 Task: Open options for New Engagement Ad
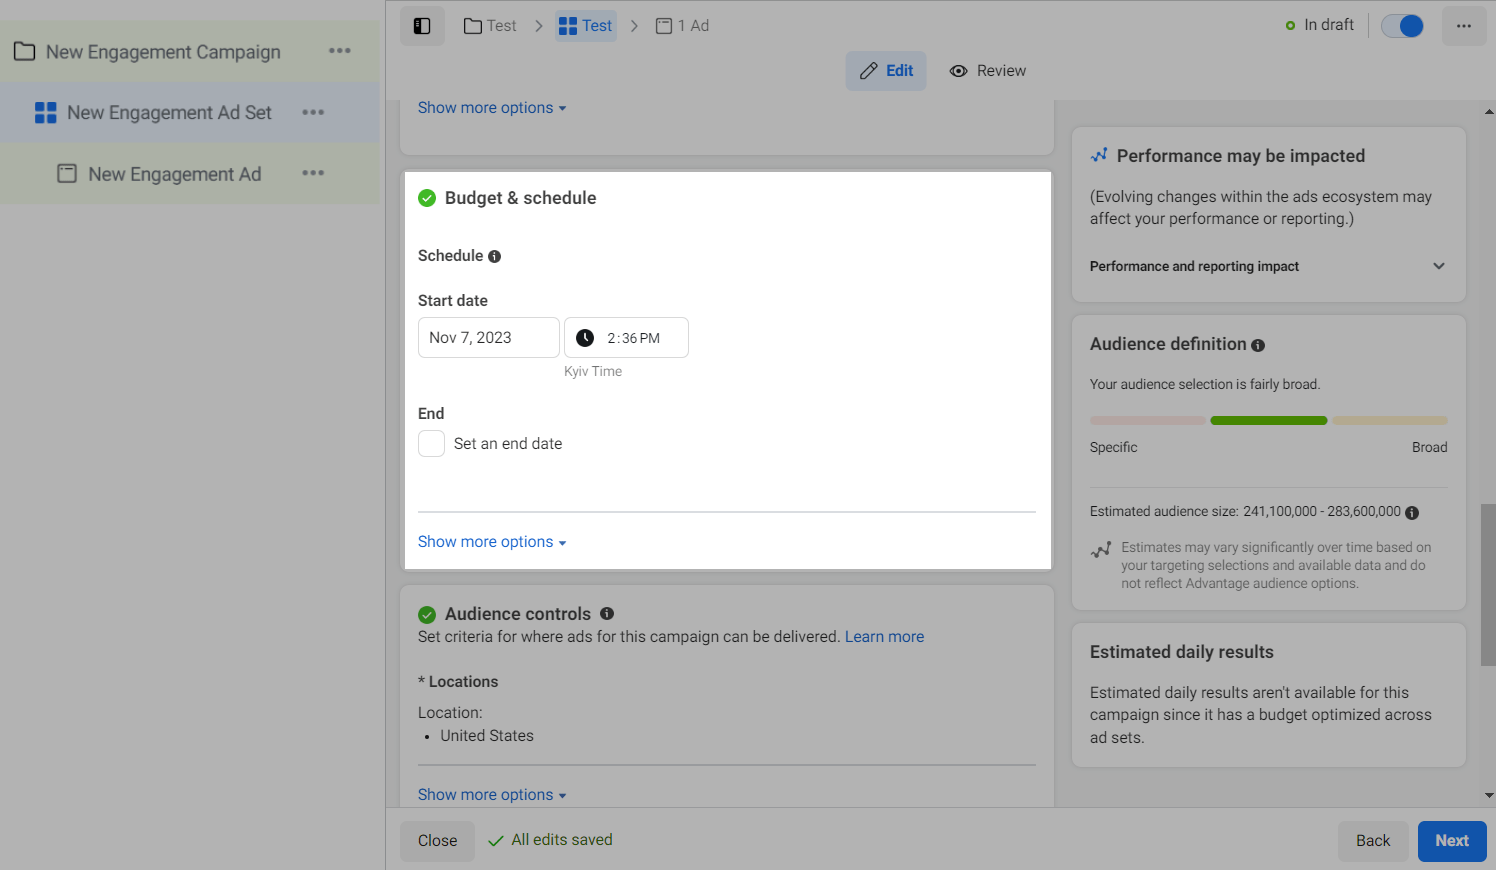click(313, 173)
